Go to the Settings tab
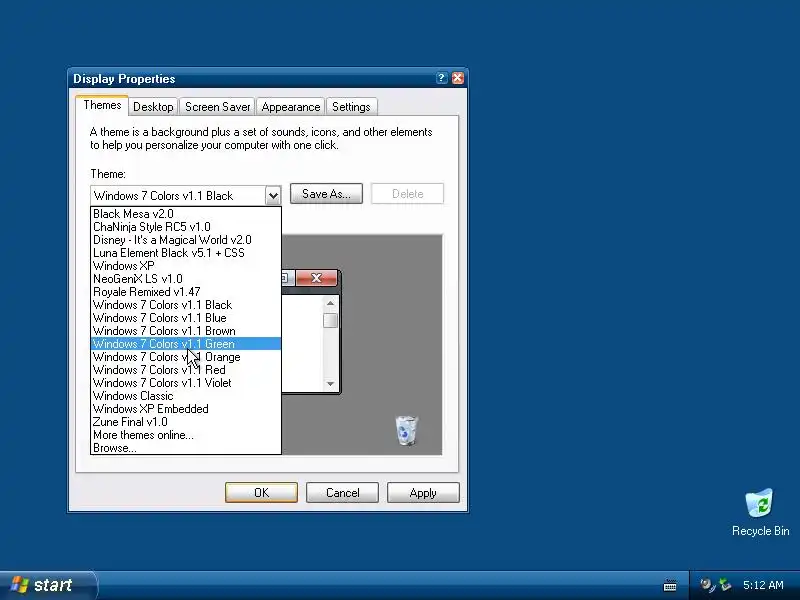Screen dimensions: 800x600 351,107
